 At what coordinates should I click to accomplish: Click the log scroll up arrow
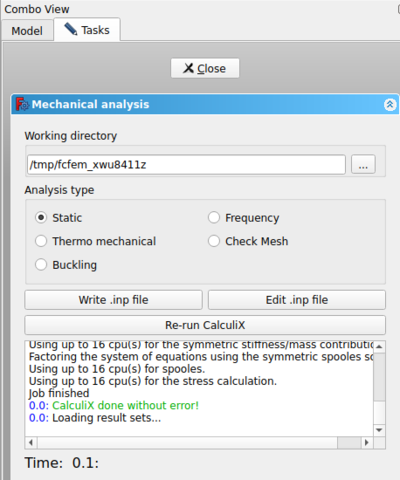pos(379,347)
